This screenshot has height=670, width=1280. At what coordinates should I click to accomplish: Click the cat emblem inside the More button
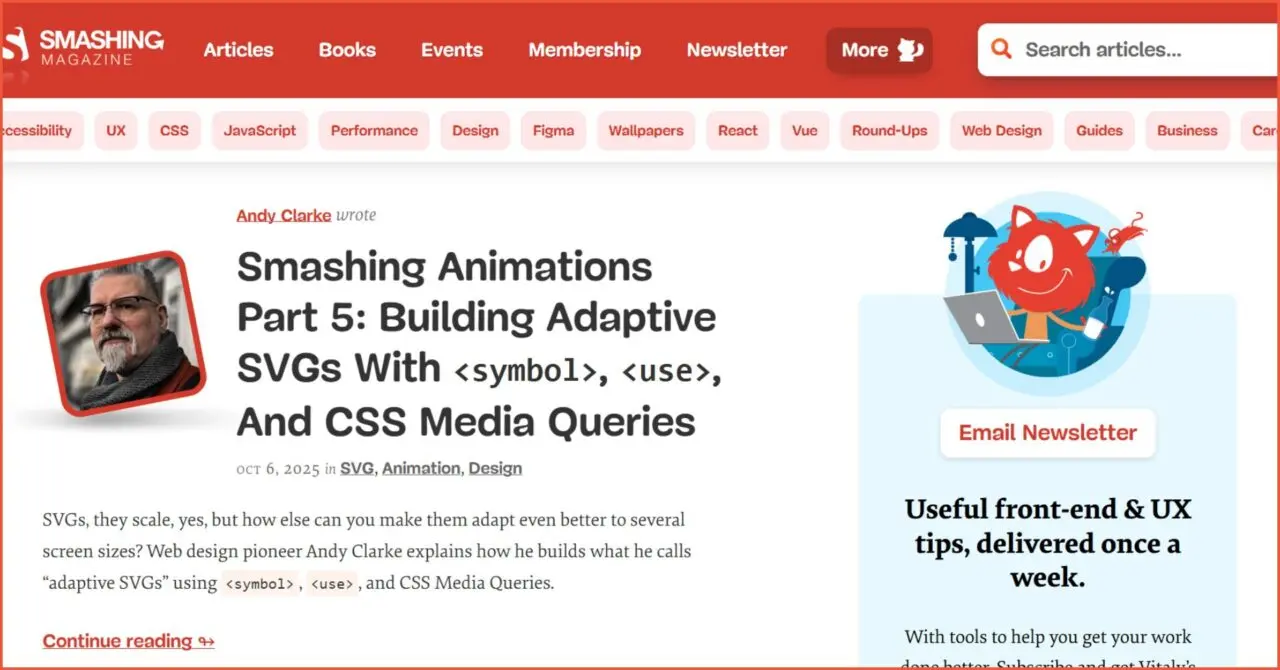[x=912, y=49]
